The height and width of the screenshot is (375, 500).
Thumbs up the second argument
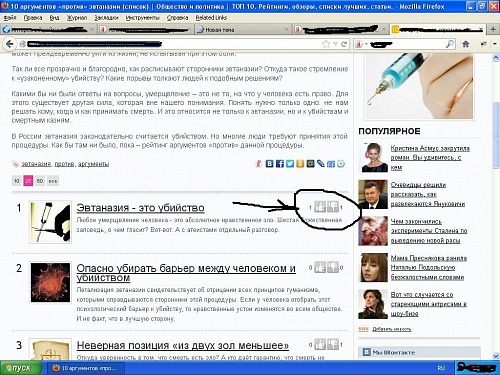point(320,267)
